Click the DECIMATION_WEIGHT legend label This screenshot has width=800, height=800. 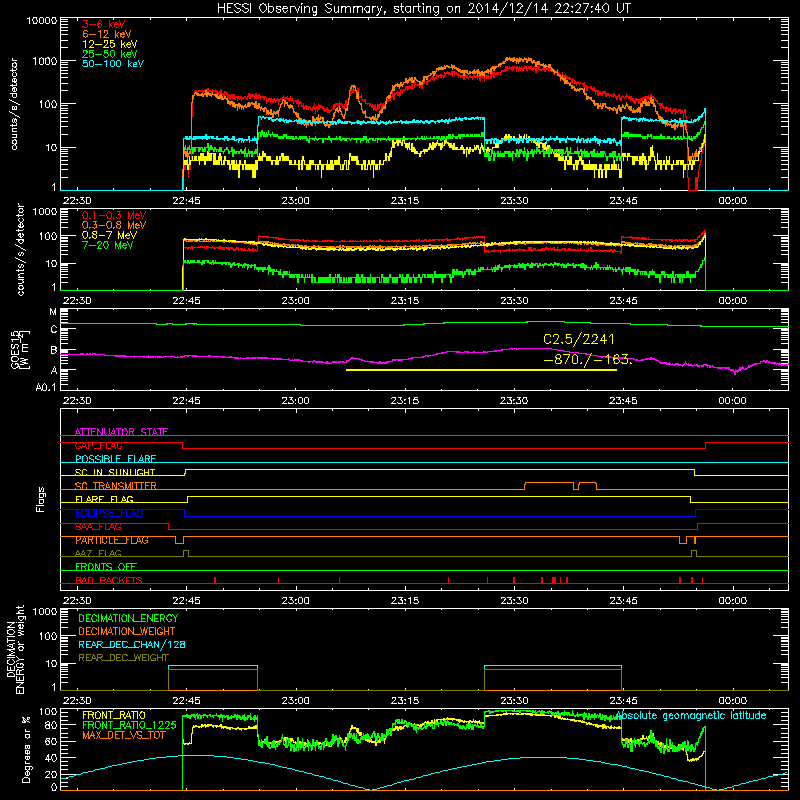click(127, 631)
